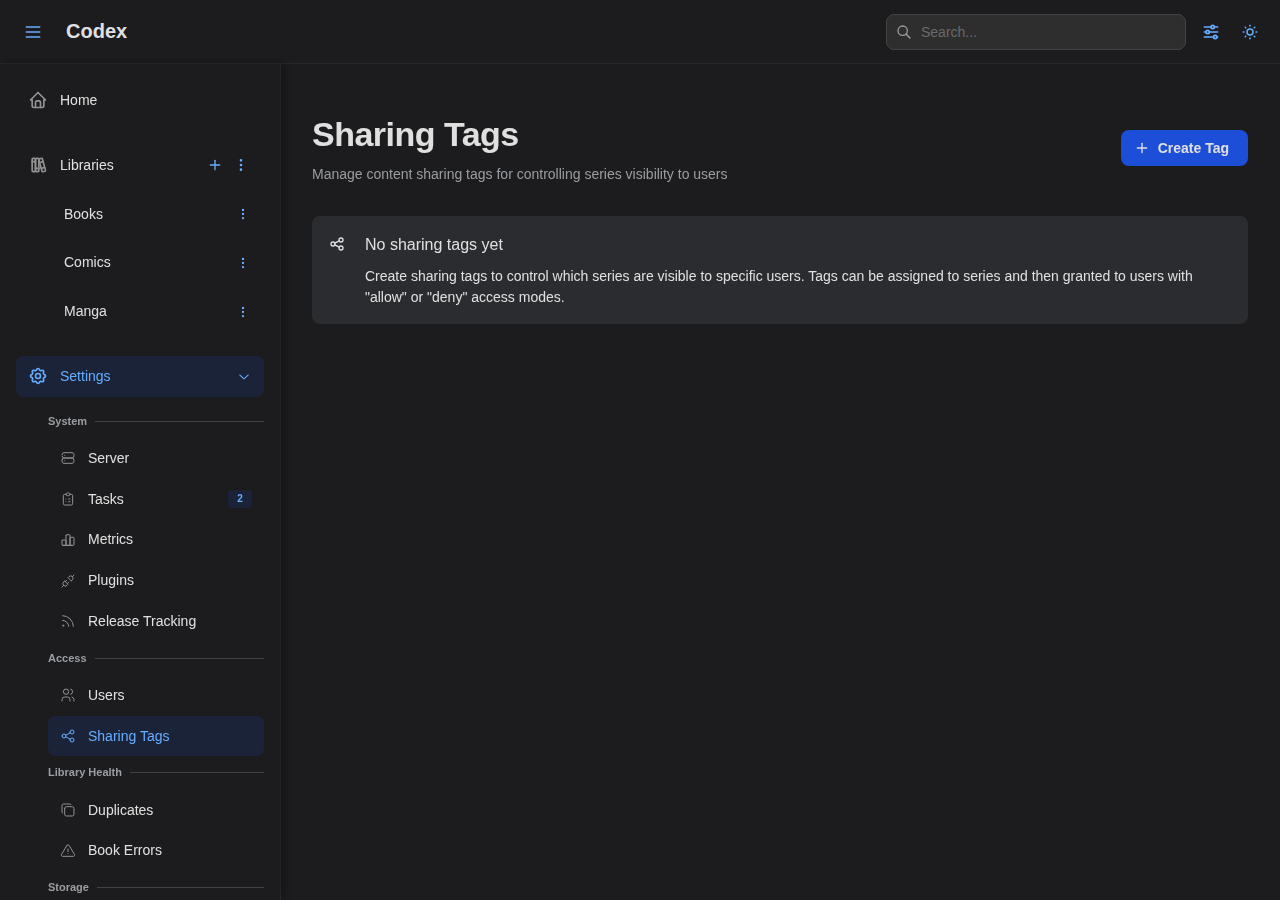The image size is (1280, 900).
Task: Click the Home house icon
Action: (38, 100)
